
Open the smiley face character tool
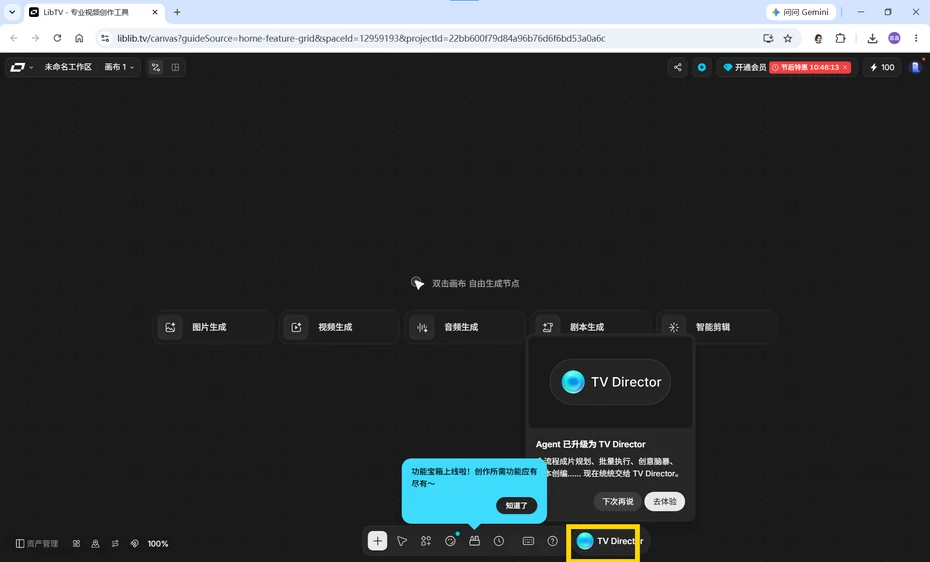pos(450,541)
